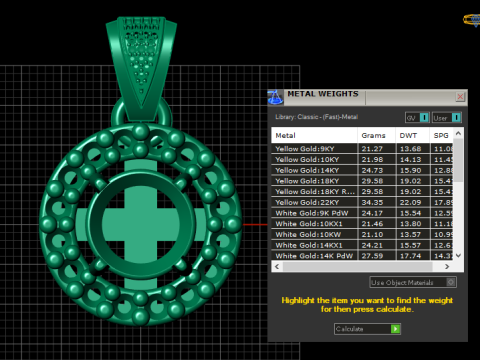
Task: Select the White Gold:10KW row
Action: pos(362,234)
